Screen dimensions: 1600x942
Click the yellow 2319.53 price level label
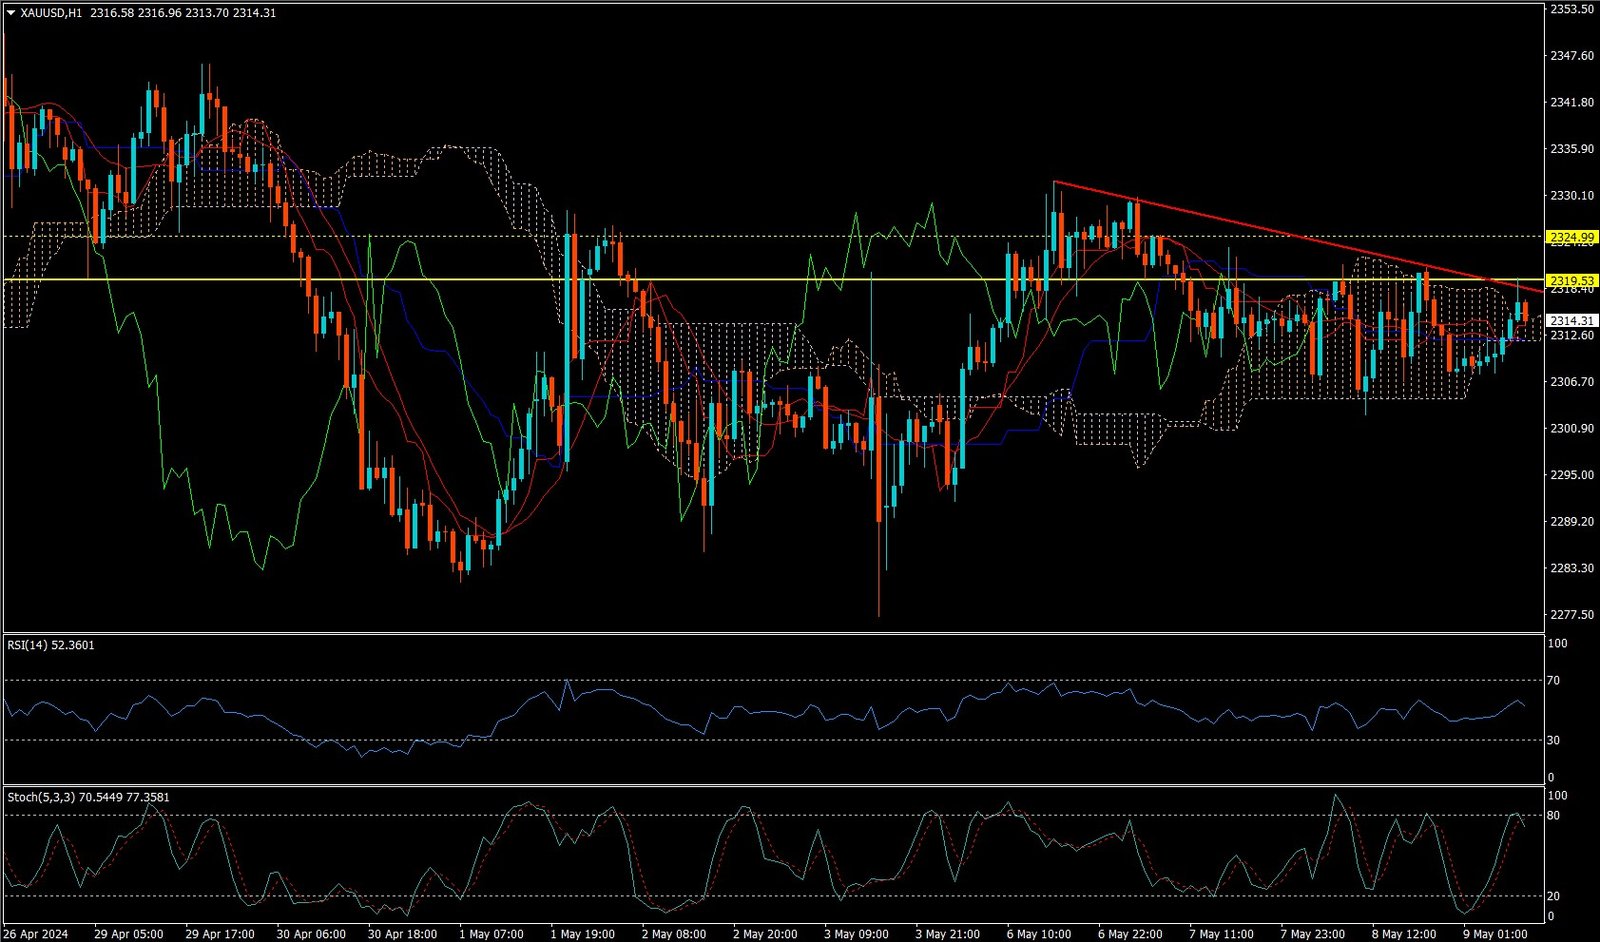point(1572,280)
